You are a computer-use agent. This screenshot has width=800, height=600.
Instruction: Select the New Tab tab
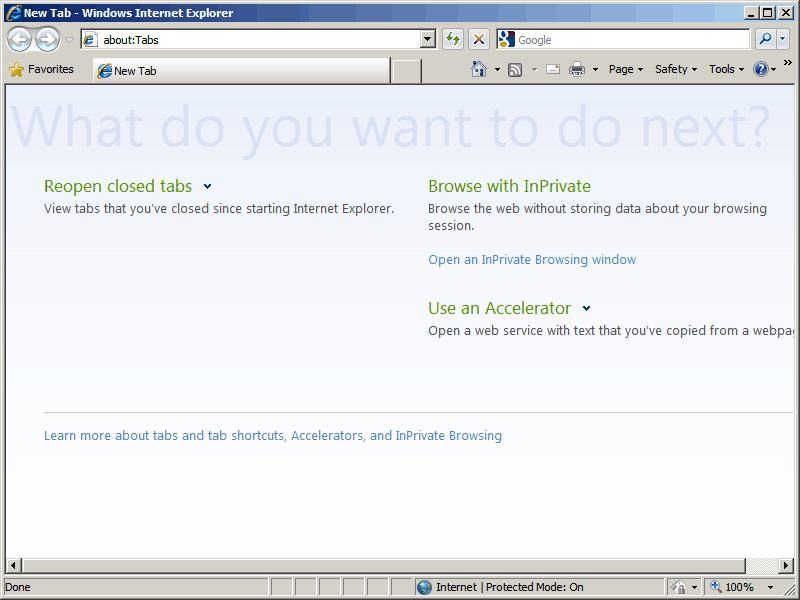[x=242, y=70]
